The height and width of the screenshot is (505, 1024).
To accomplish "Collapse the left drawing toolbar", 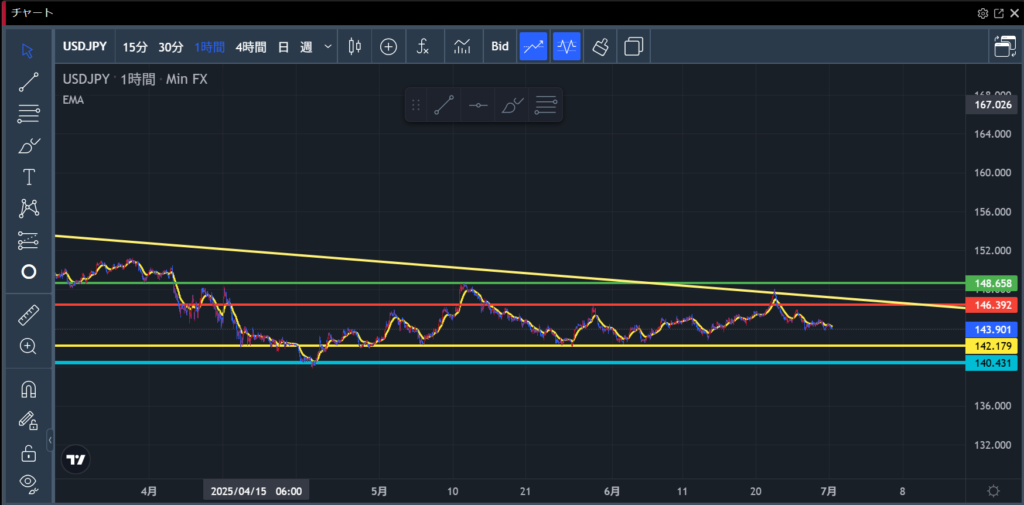I will [x=50, y=440].
